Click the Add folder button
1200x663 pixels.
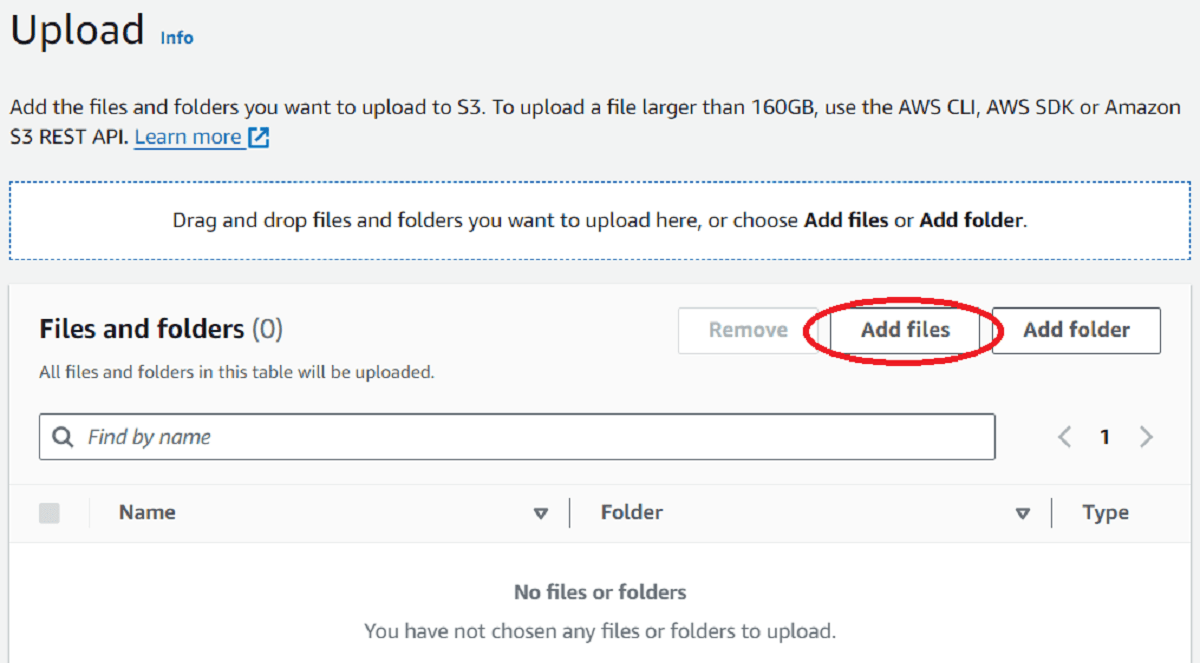[x=1076, y=330]
